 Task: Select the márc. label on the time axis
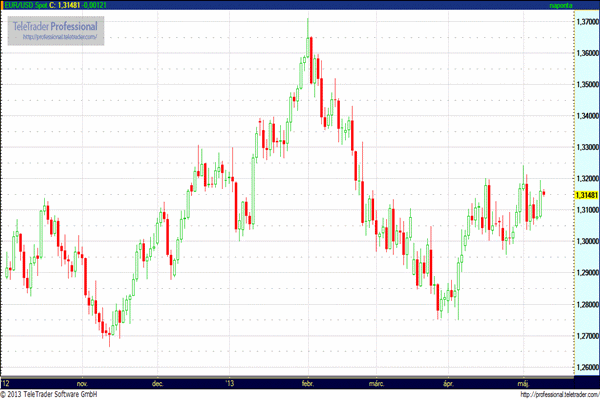[377, 383]
